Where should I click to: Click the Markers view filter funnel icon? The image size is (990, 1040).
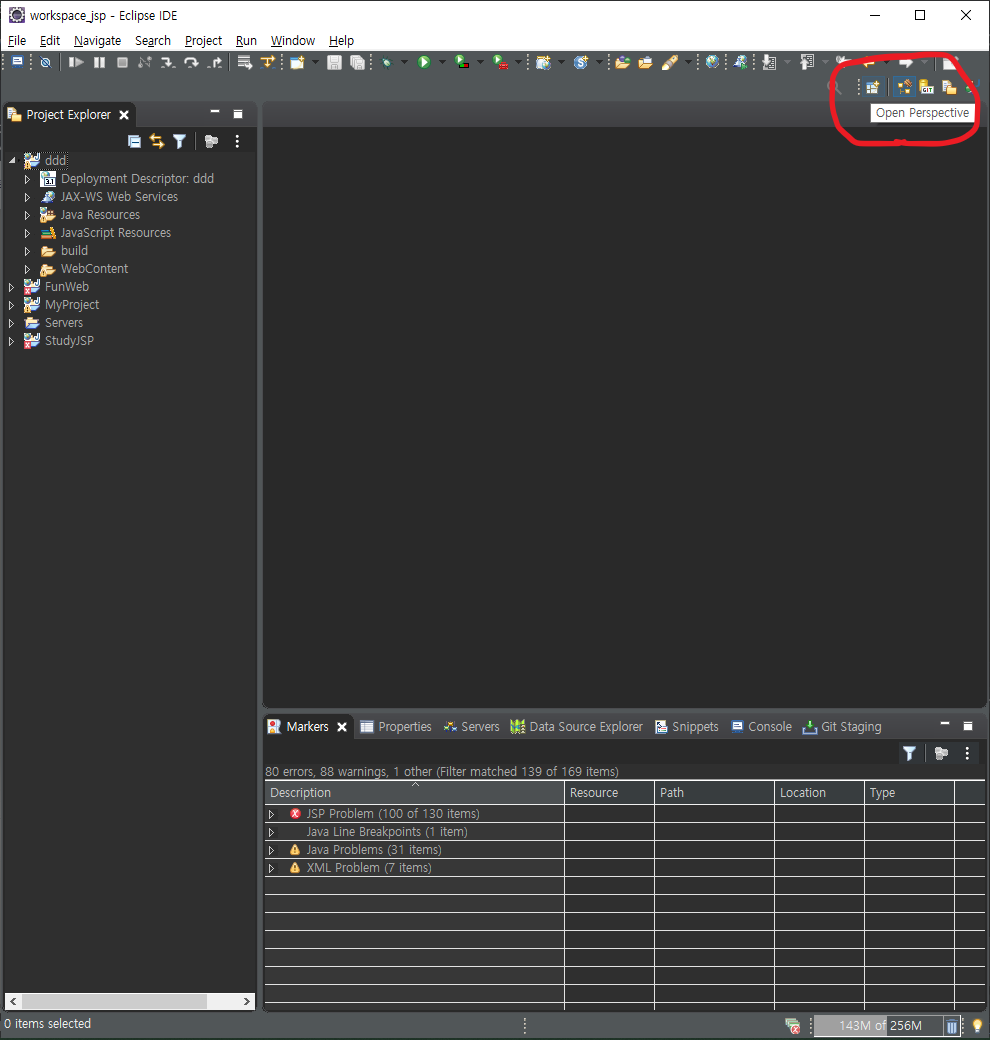pos(909,753)
